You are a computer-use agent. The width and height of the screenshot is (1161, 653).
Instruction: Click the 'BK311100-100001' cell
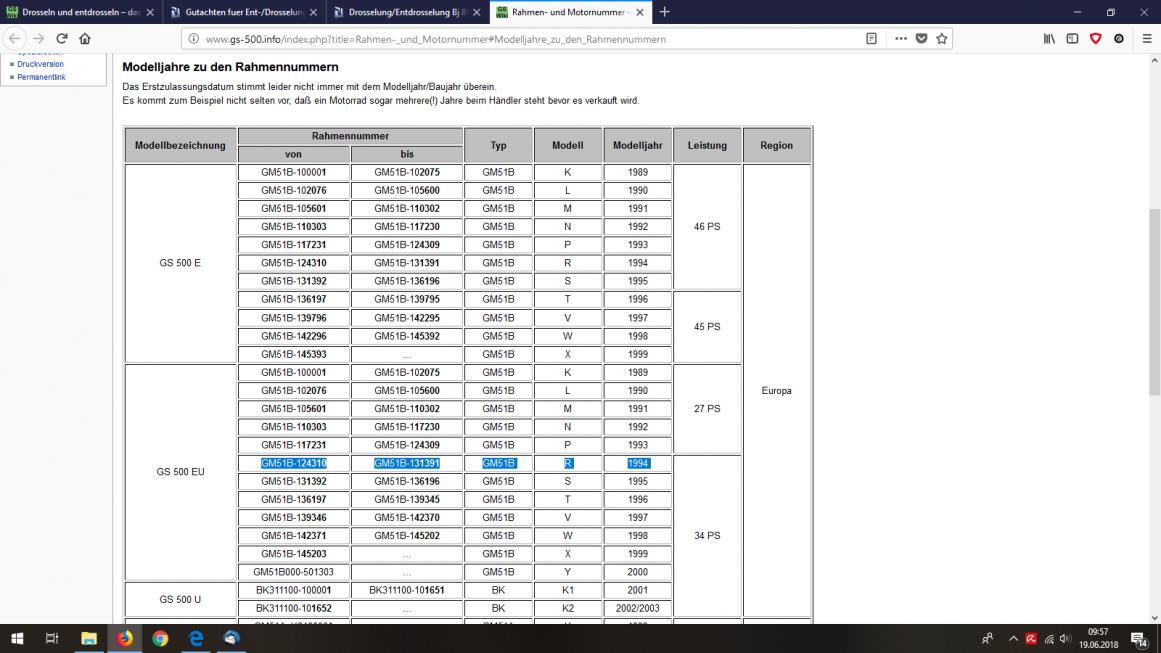(x=293, y=590)
